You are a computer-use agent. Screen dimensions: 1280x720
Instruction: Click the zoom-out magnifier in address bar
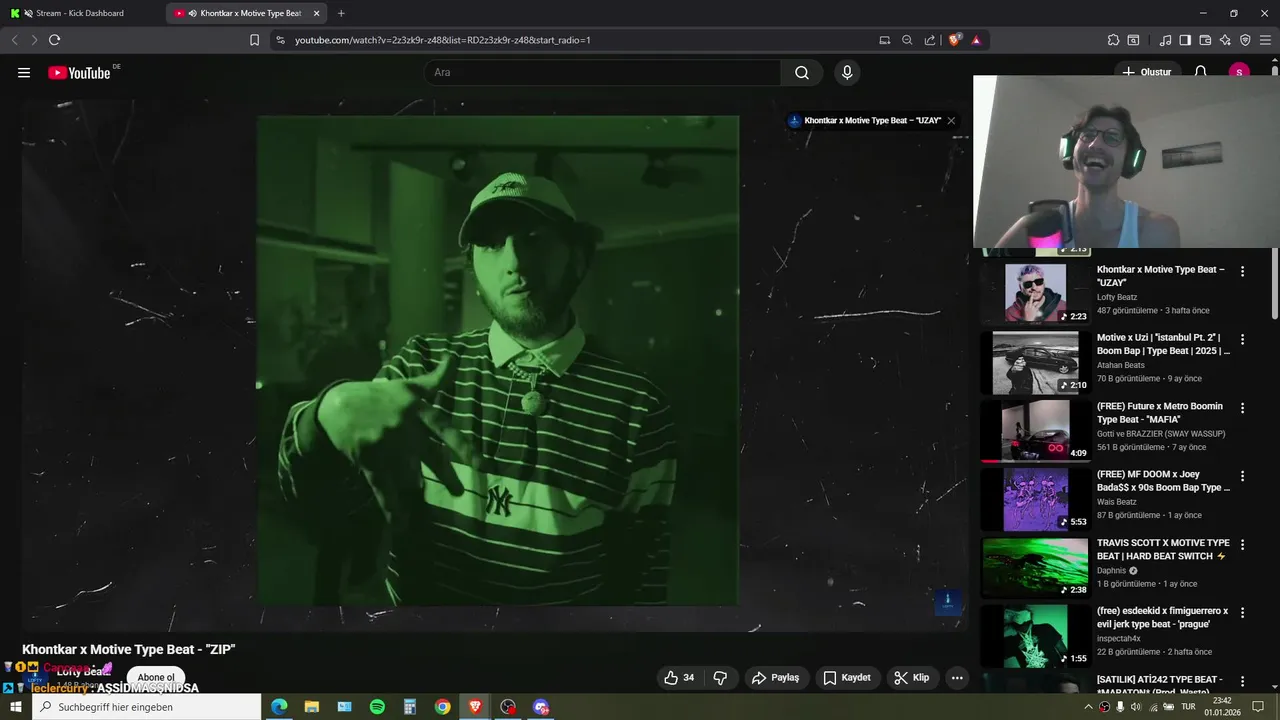907,40
